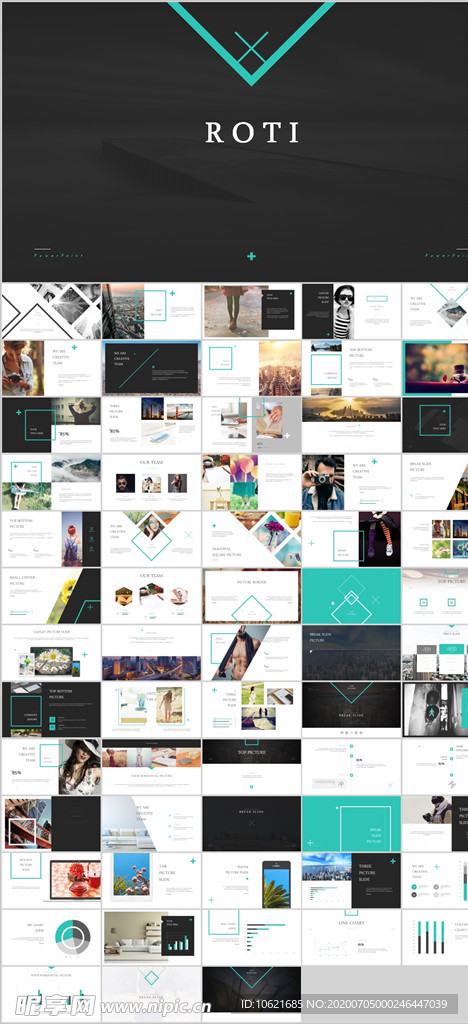Open the woman with sunglasses striped shirt slide

pos(351,312)
